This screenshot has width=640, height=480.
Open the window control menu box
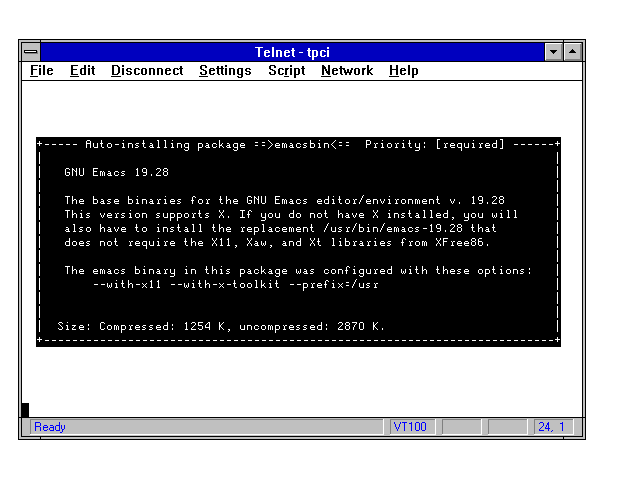pos(31,51)
